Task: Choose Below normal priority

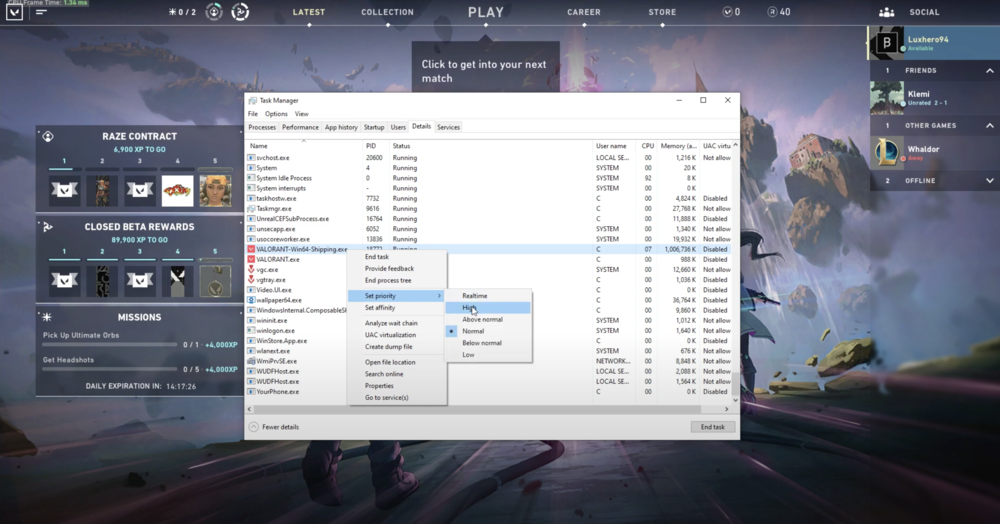Action: coord(481,343)
